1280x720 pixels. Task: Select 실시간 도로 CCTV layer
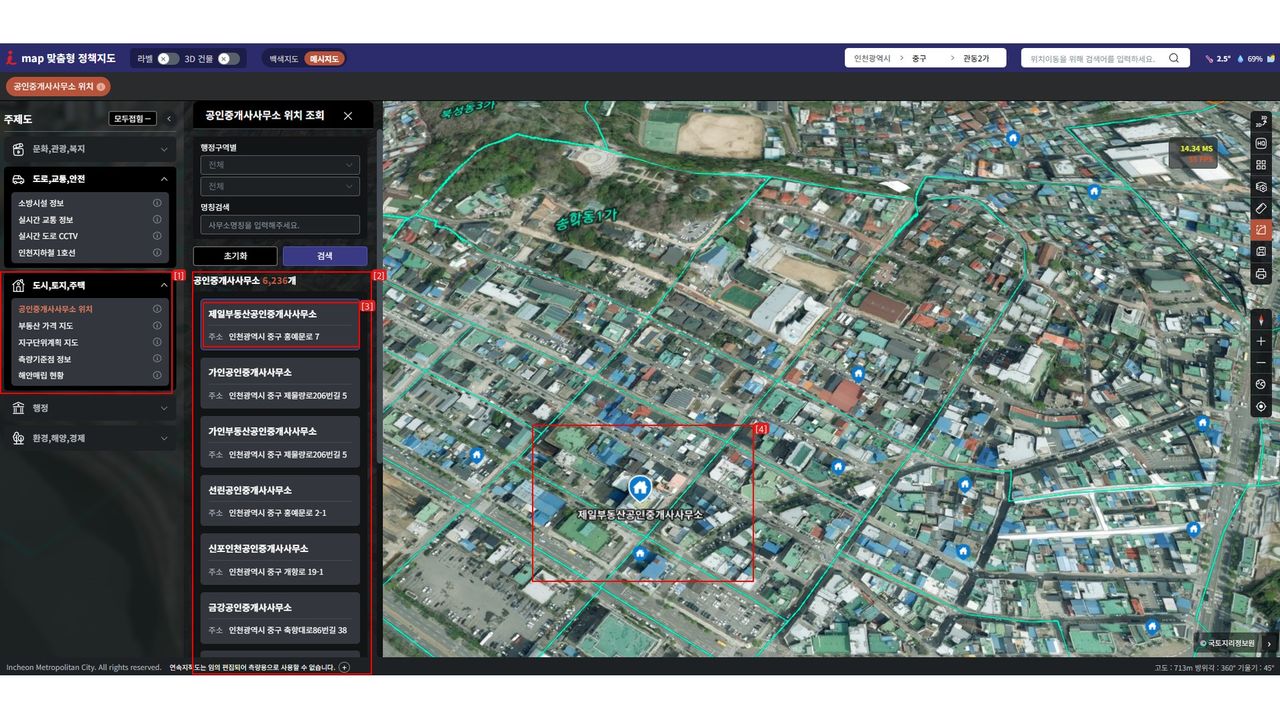click(46, 236)
